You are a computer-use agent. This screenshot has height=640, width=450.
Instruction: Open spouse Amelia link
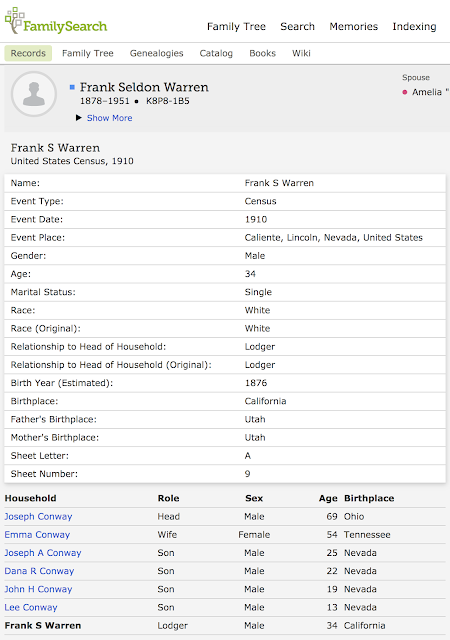[430, 92]
